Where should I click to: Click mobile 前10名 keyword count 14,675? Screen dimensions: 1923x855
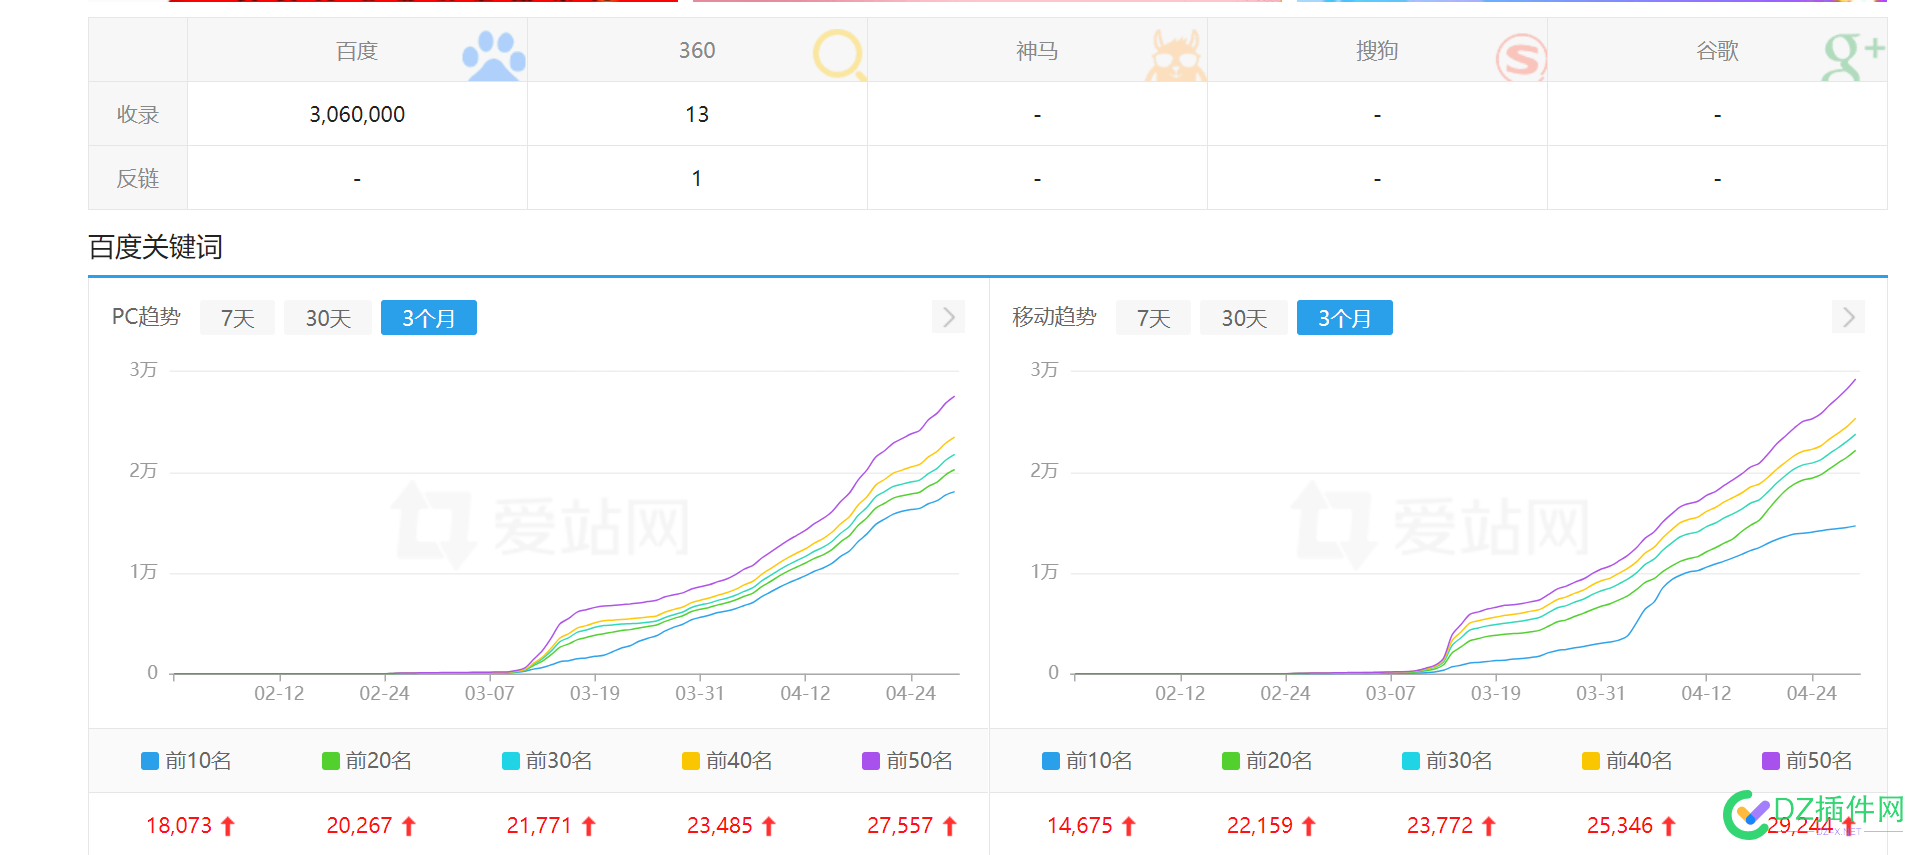tap(1079, 826)
